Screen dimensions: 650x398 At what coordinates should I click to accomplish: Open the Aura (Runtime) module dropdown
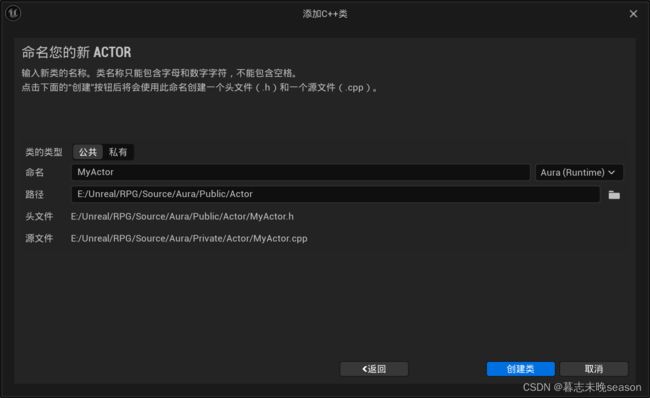tap(579, 172)
